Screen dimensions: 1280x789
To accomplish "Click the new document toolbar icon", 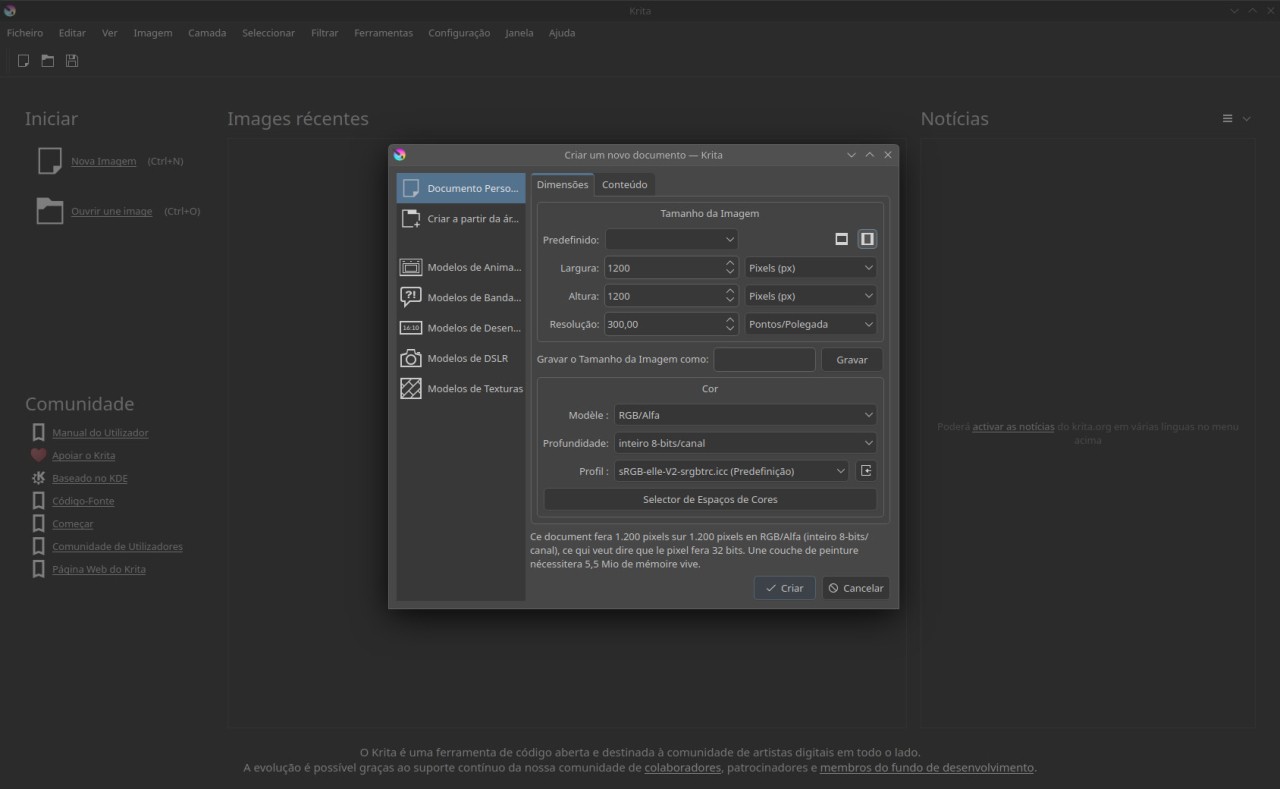I will [23, 61].
